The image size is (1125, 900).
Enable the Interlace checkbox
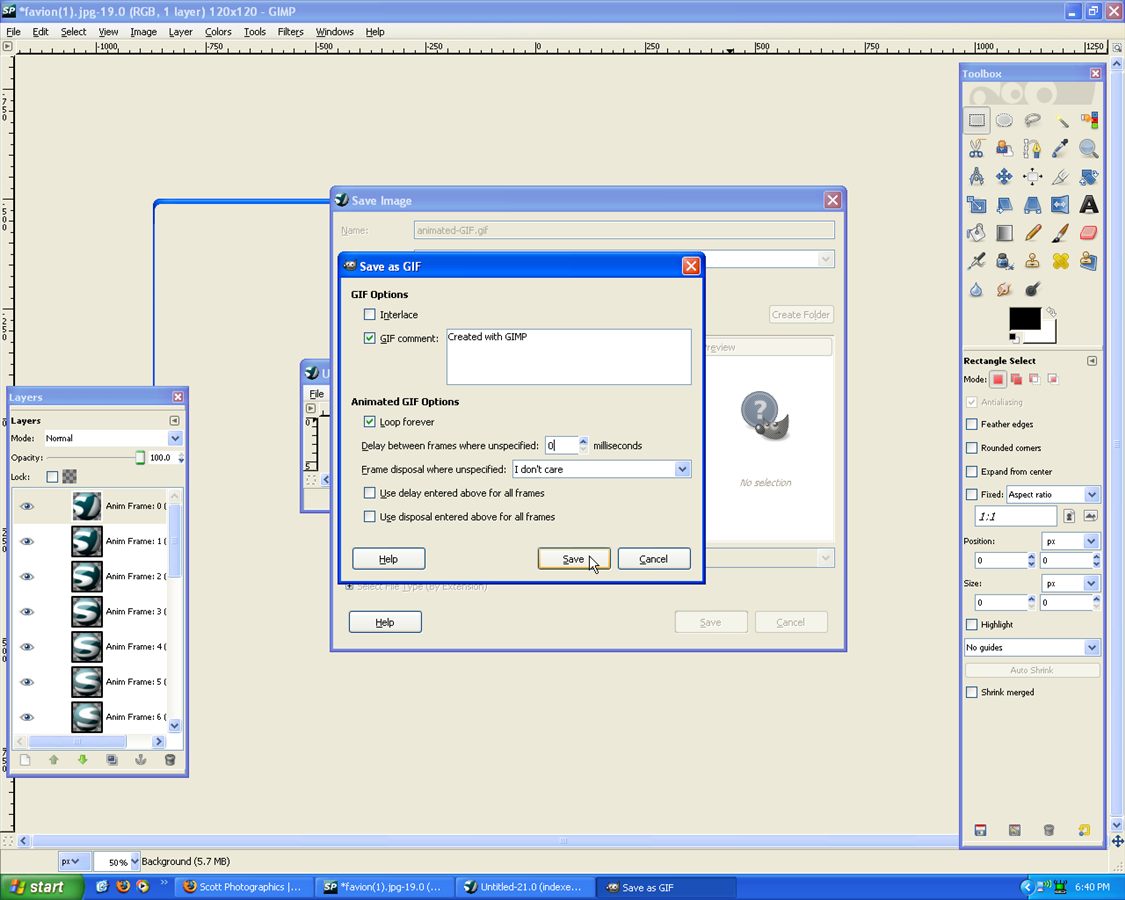point(370,315)
